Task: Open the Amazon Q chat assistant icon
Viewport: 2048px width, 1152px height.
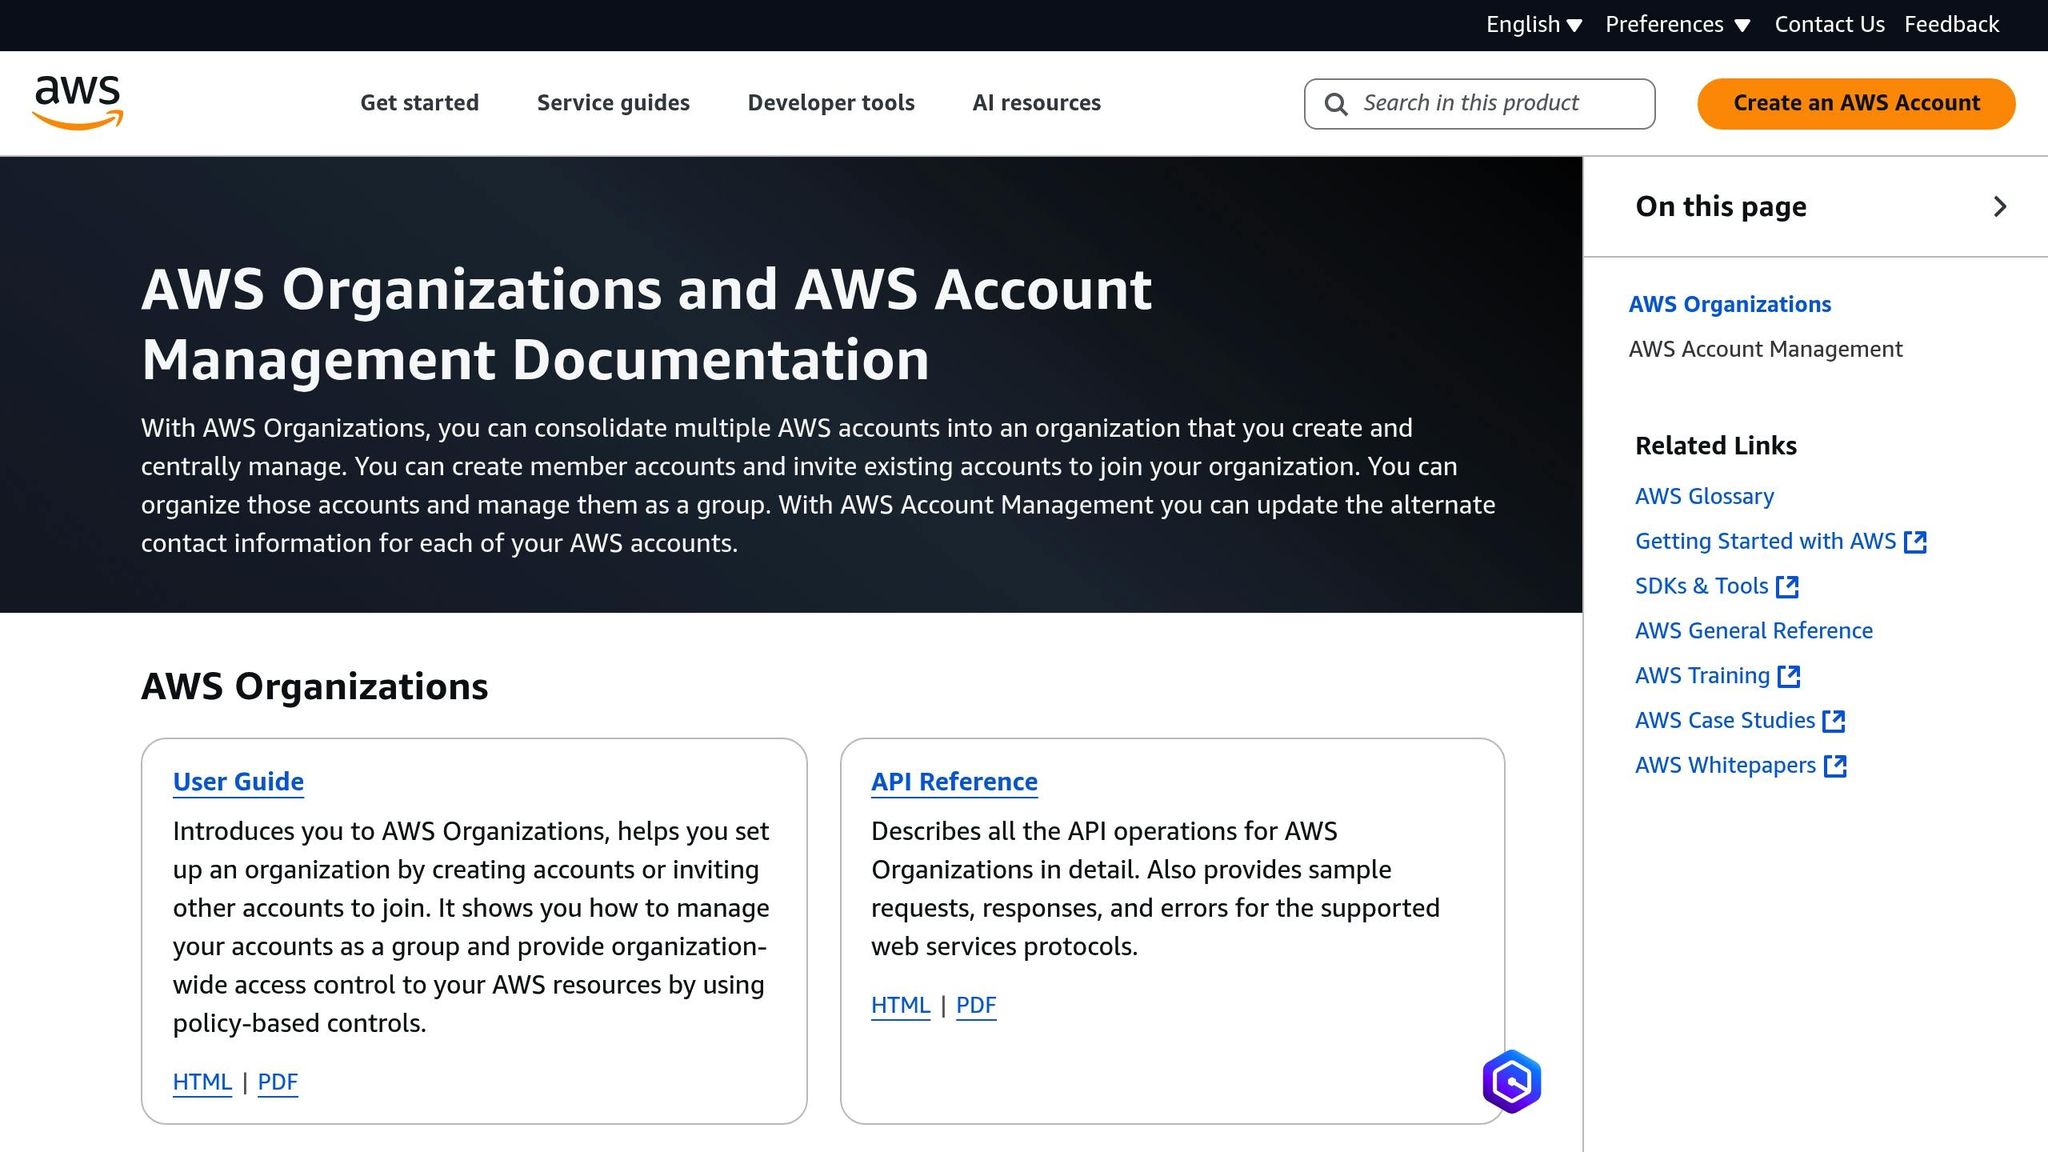Action: tap(1511, 1081)
